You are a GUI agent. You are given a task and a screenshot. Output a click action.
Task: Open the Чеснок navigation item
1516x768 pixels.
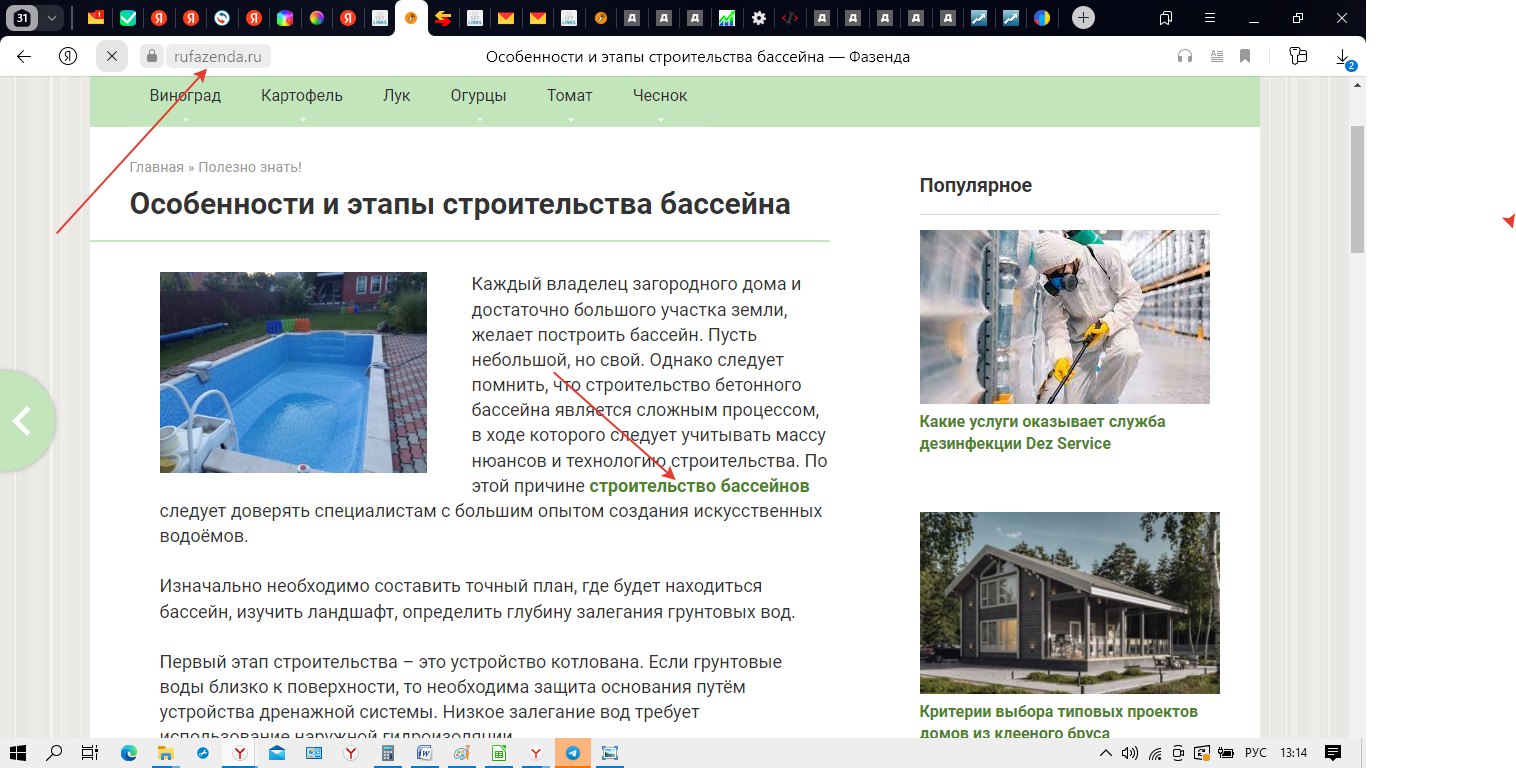click(x=659, y=96)
